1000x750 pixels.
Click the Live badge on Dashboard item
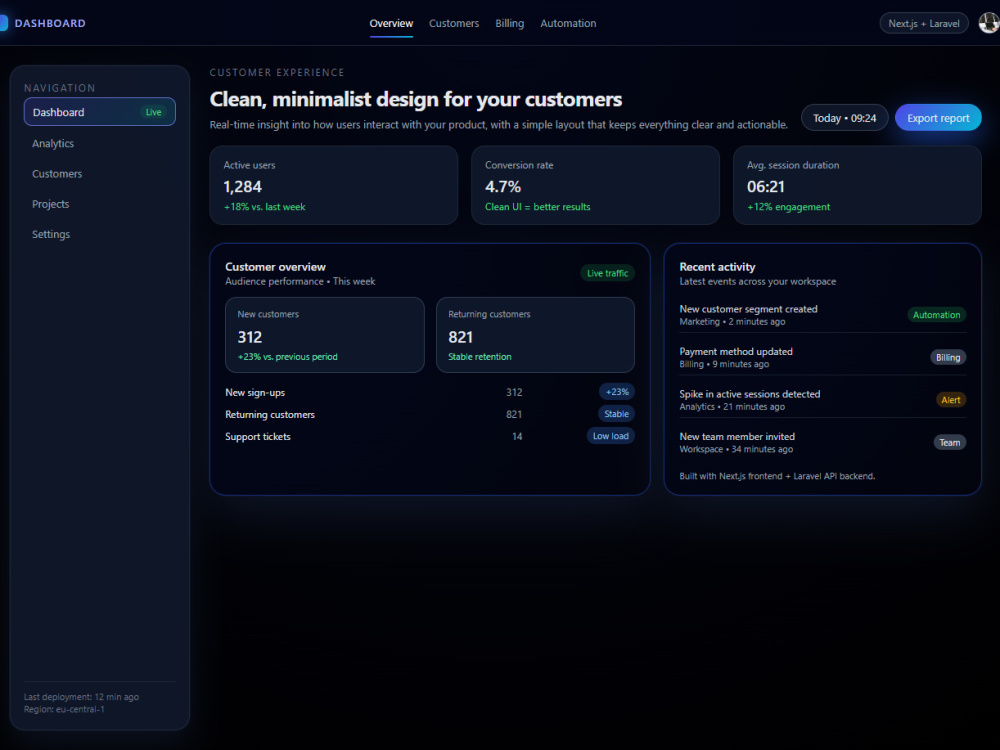153,112
